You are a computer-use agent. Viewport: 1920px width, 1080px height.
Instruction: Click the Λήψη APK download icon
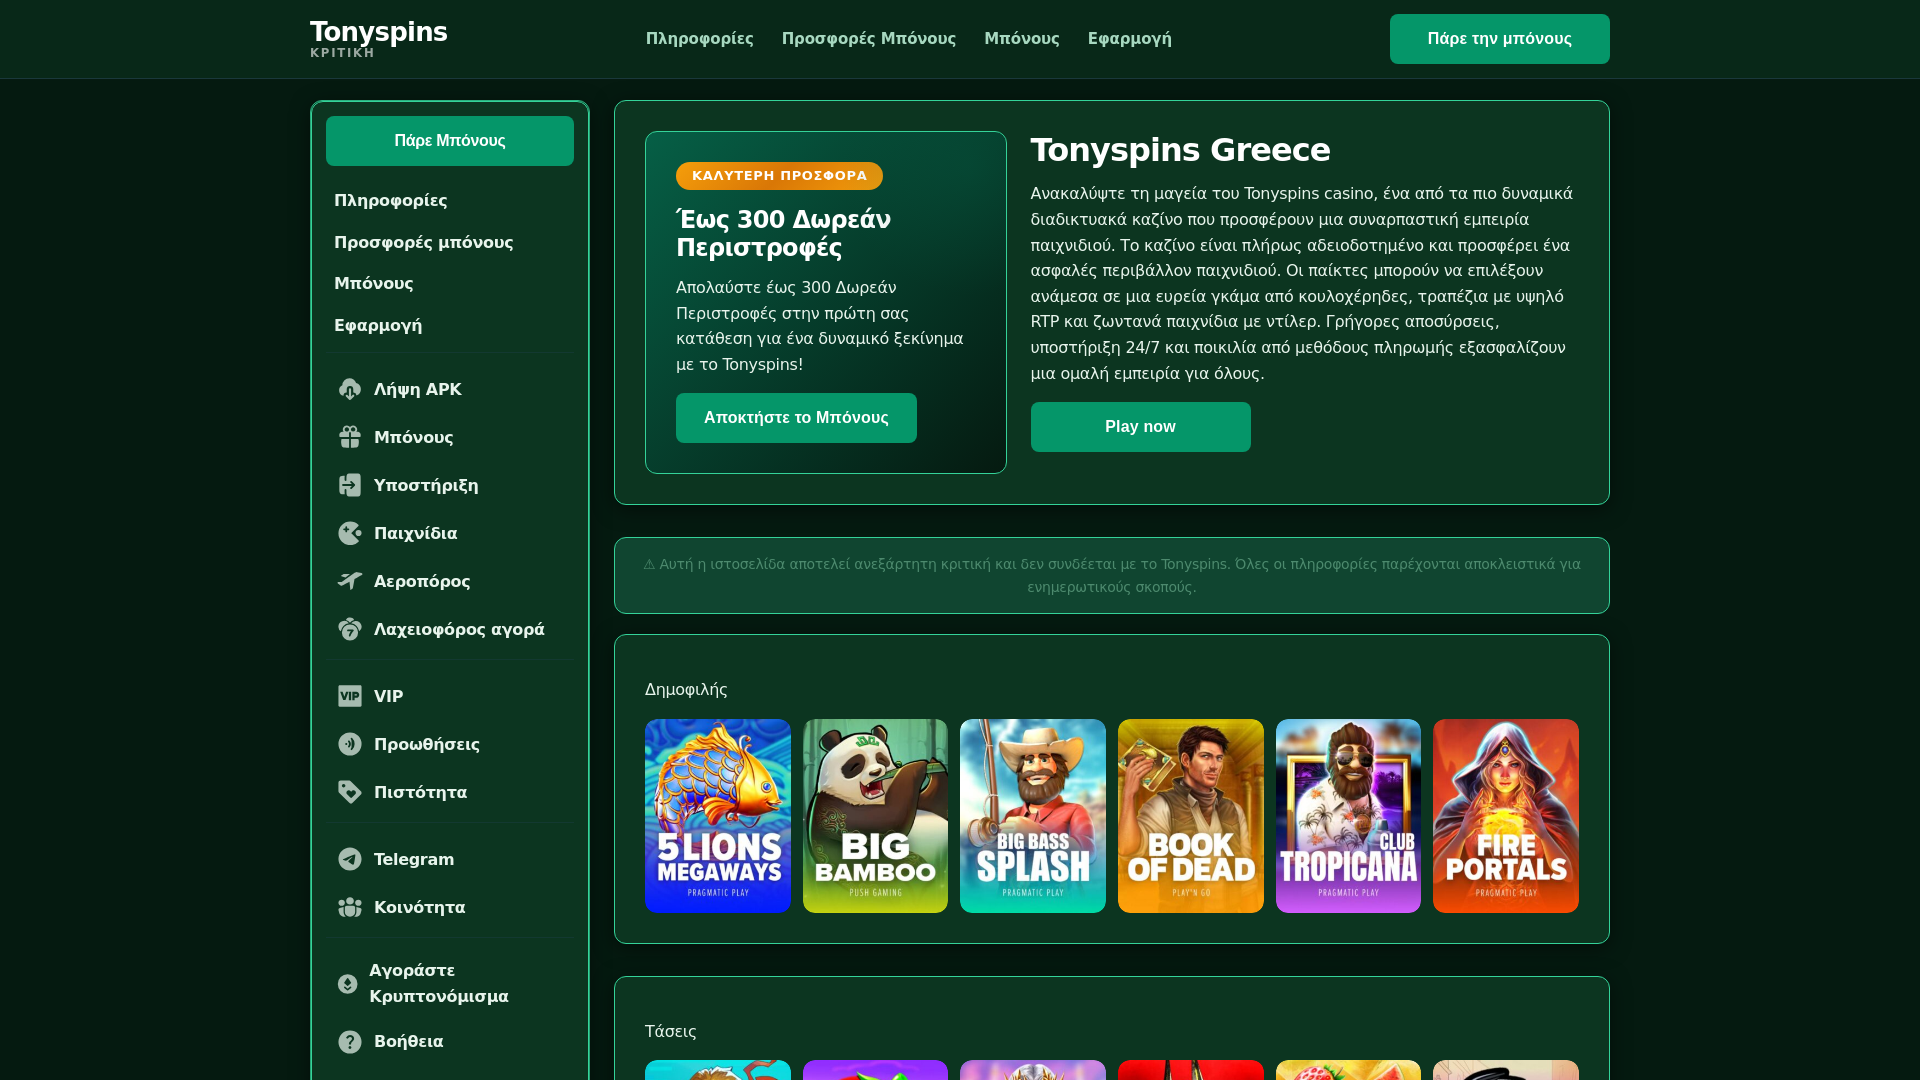tap(350, 389)
